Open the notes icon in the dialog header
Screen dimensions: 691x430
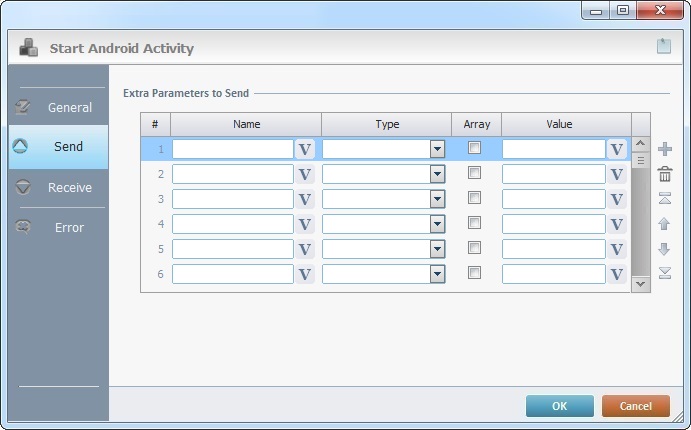click(663, 46)
